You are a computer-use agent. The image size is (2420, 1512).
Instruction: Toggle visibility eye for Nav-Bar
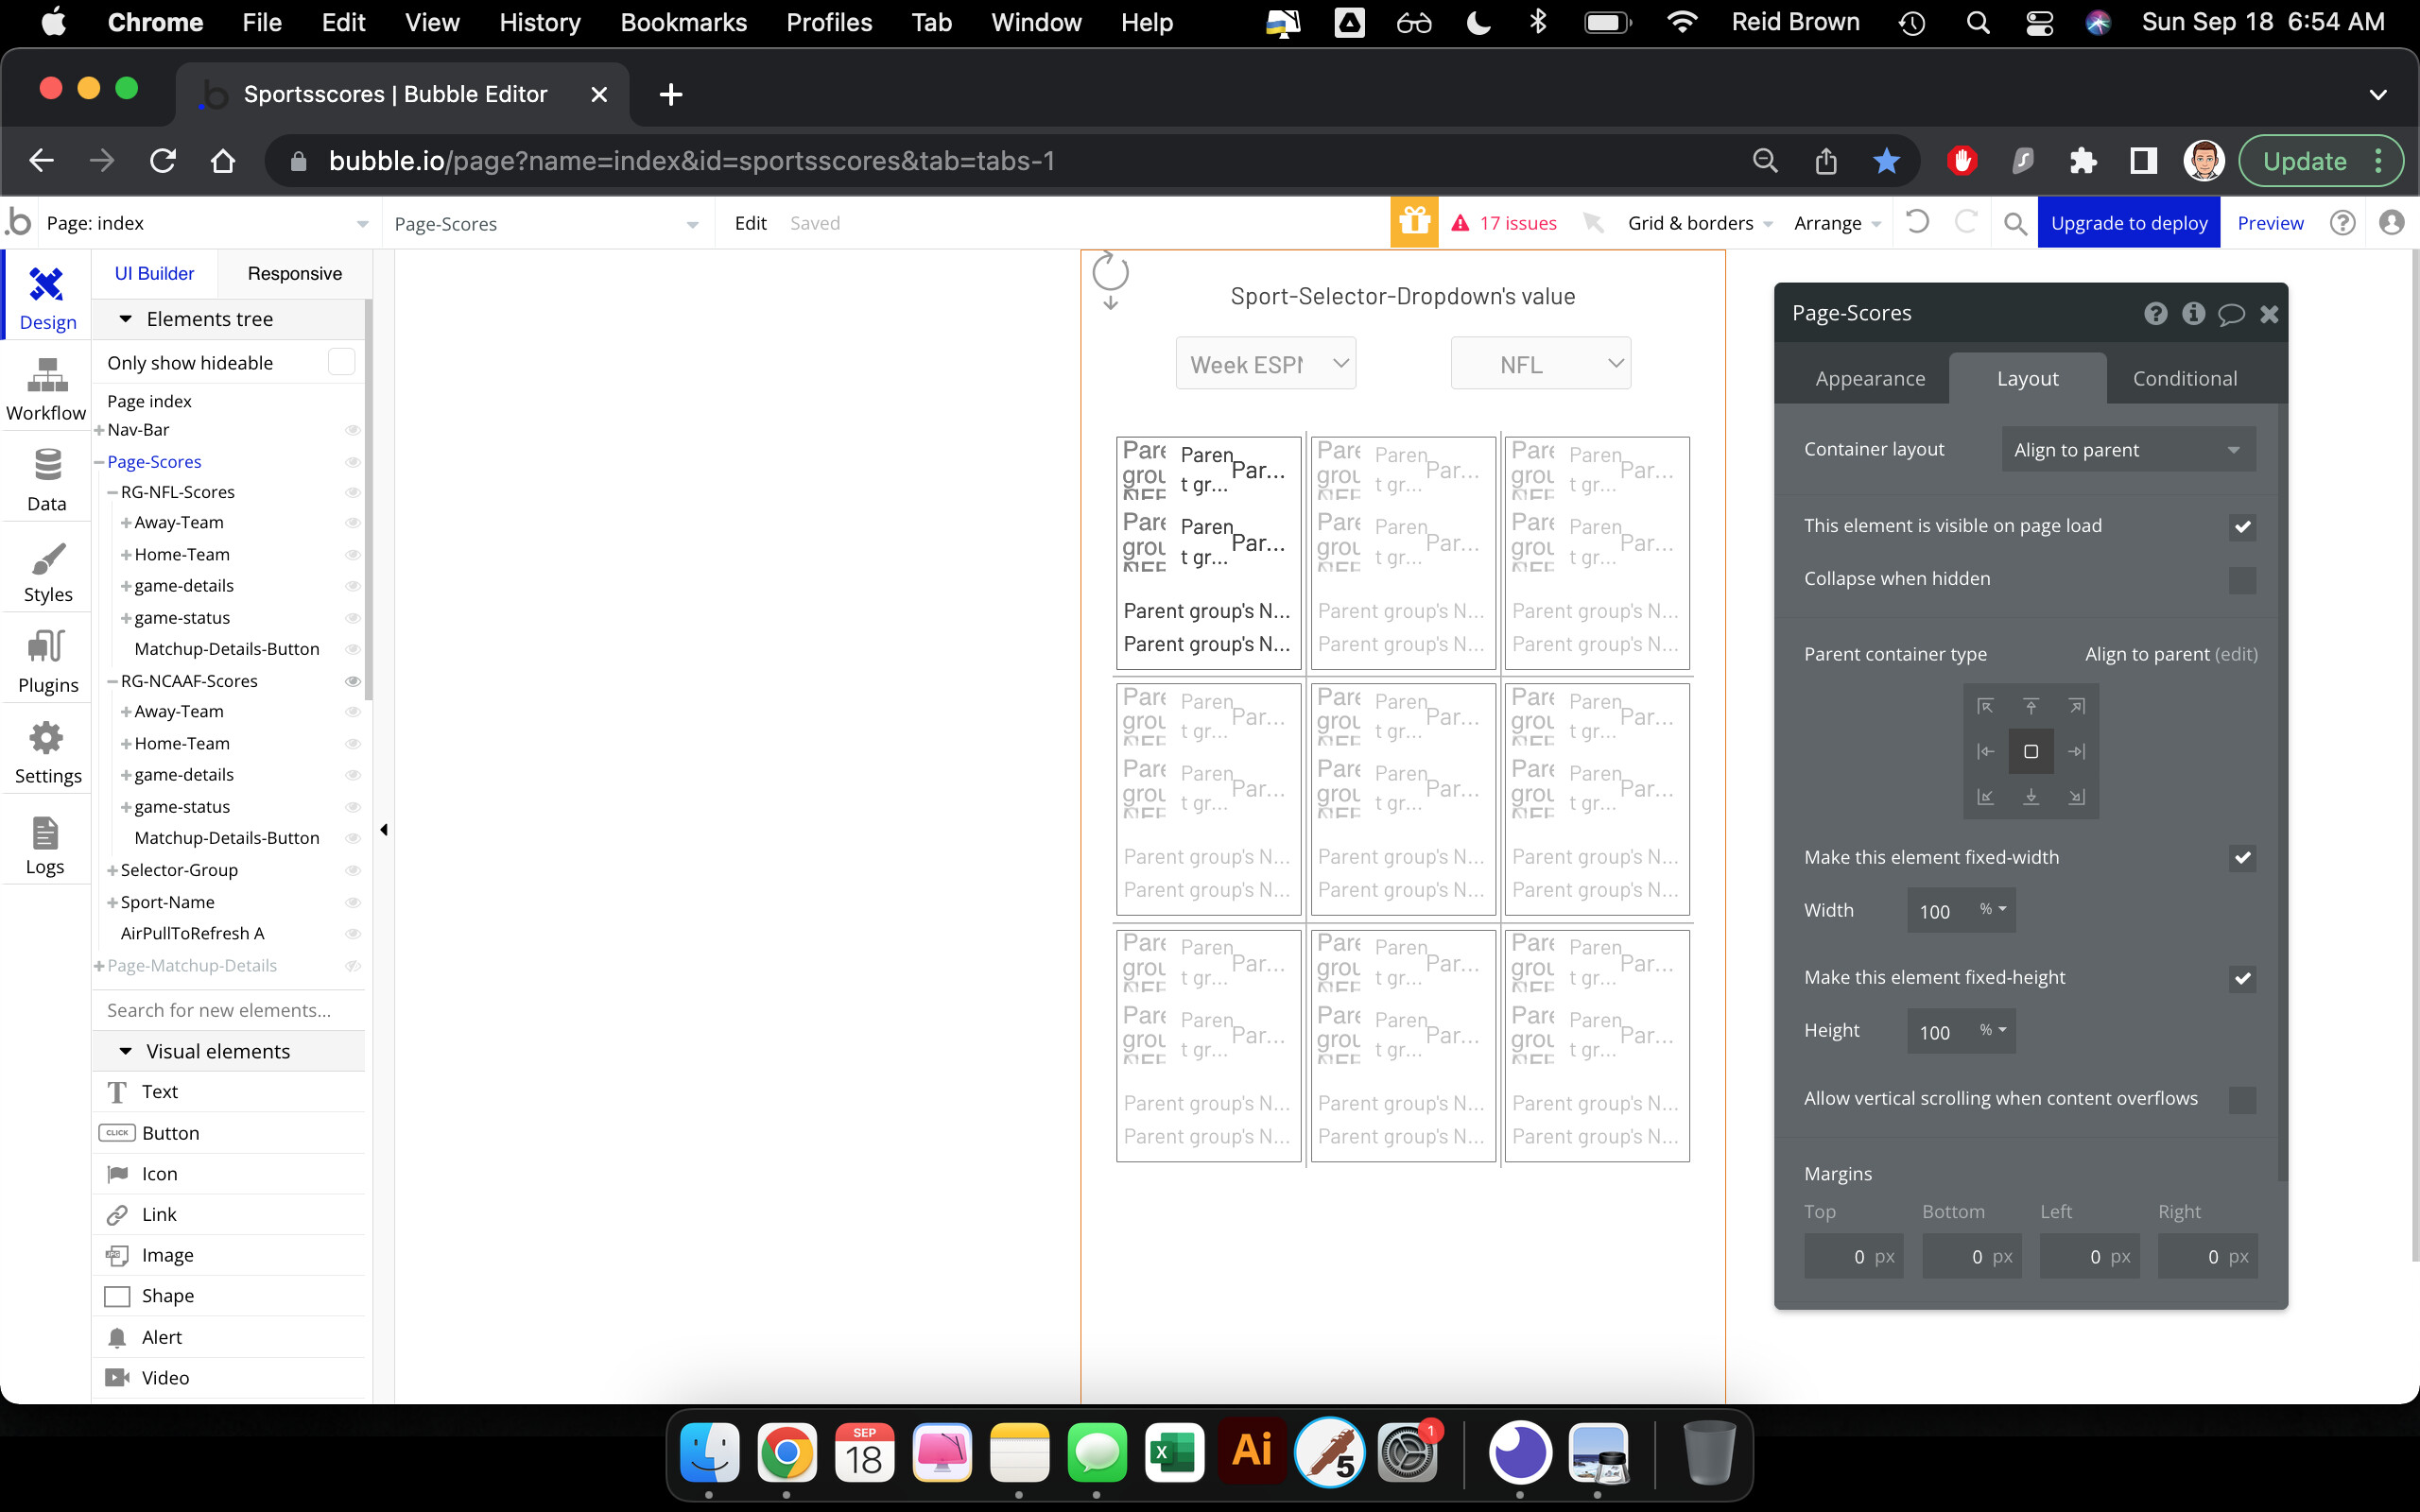(353, 430)
